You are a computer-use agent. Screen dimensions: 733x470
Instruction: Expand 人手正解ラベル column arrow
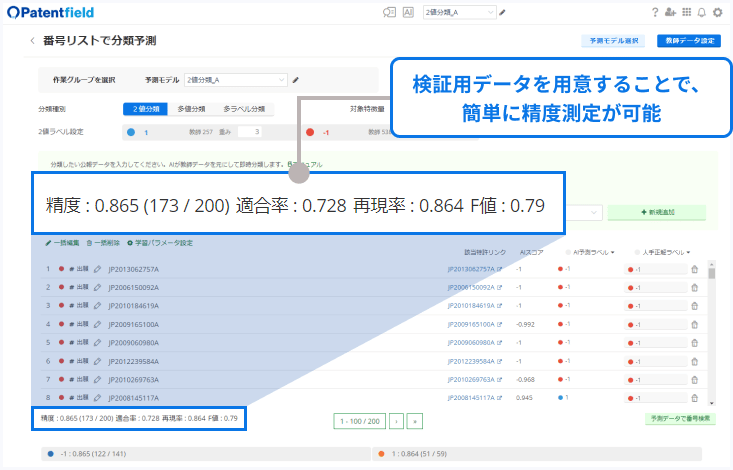[x=688, y=253]
